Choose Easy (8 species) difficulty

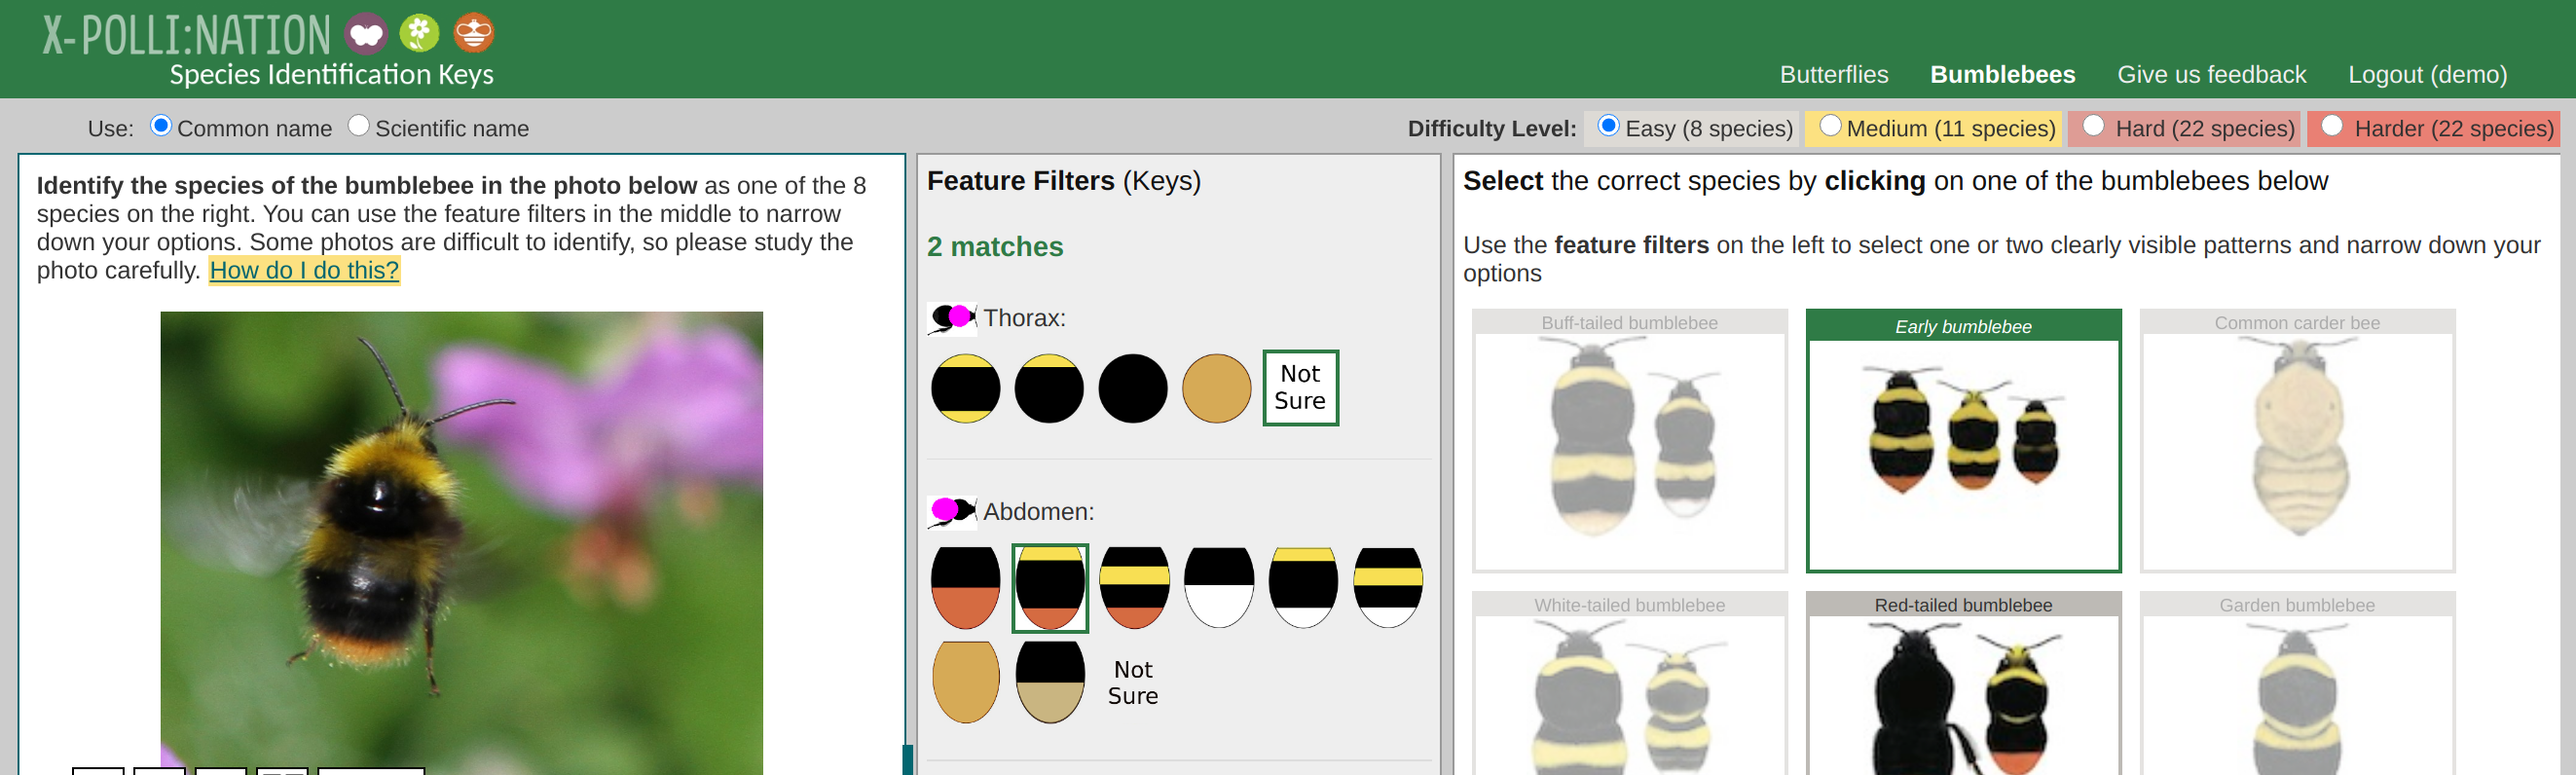(x=1608, y=126)
